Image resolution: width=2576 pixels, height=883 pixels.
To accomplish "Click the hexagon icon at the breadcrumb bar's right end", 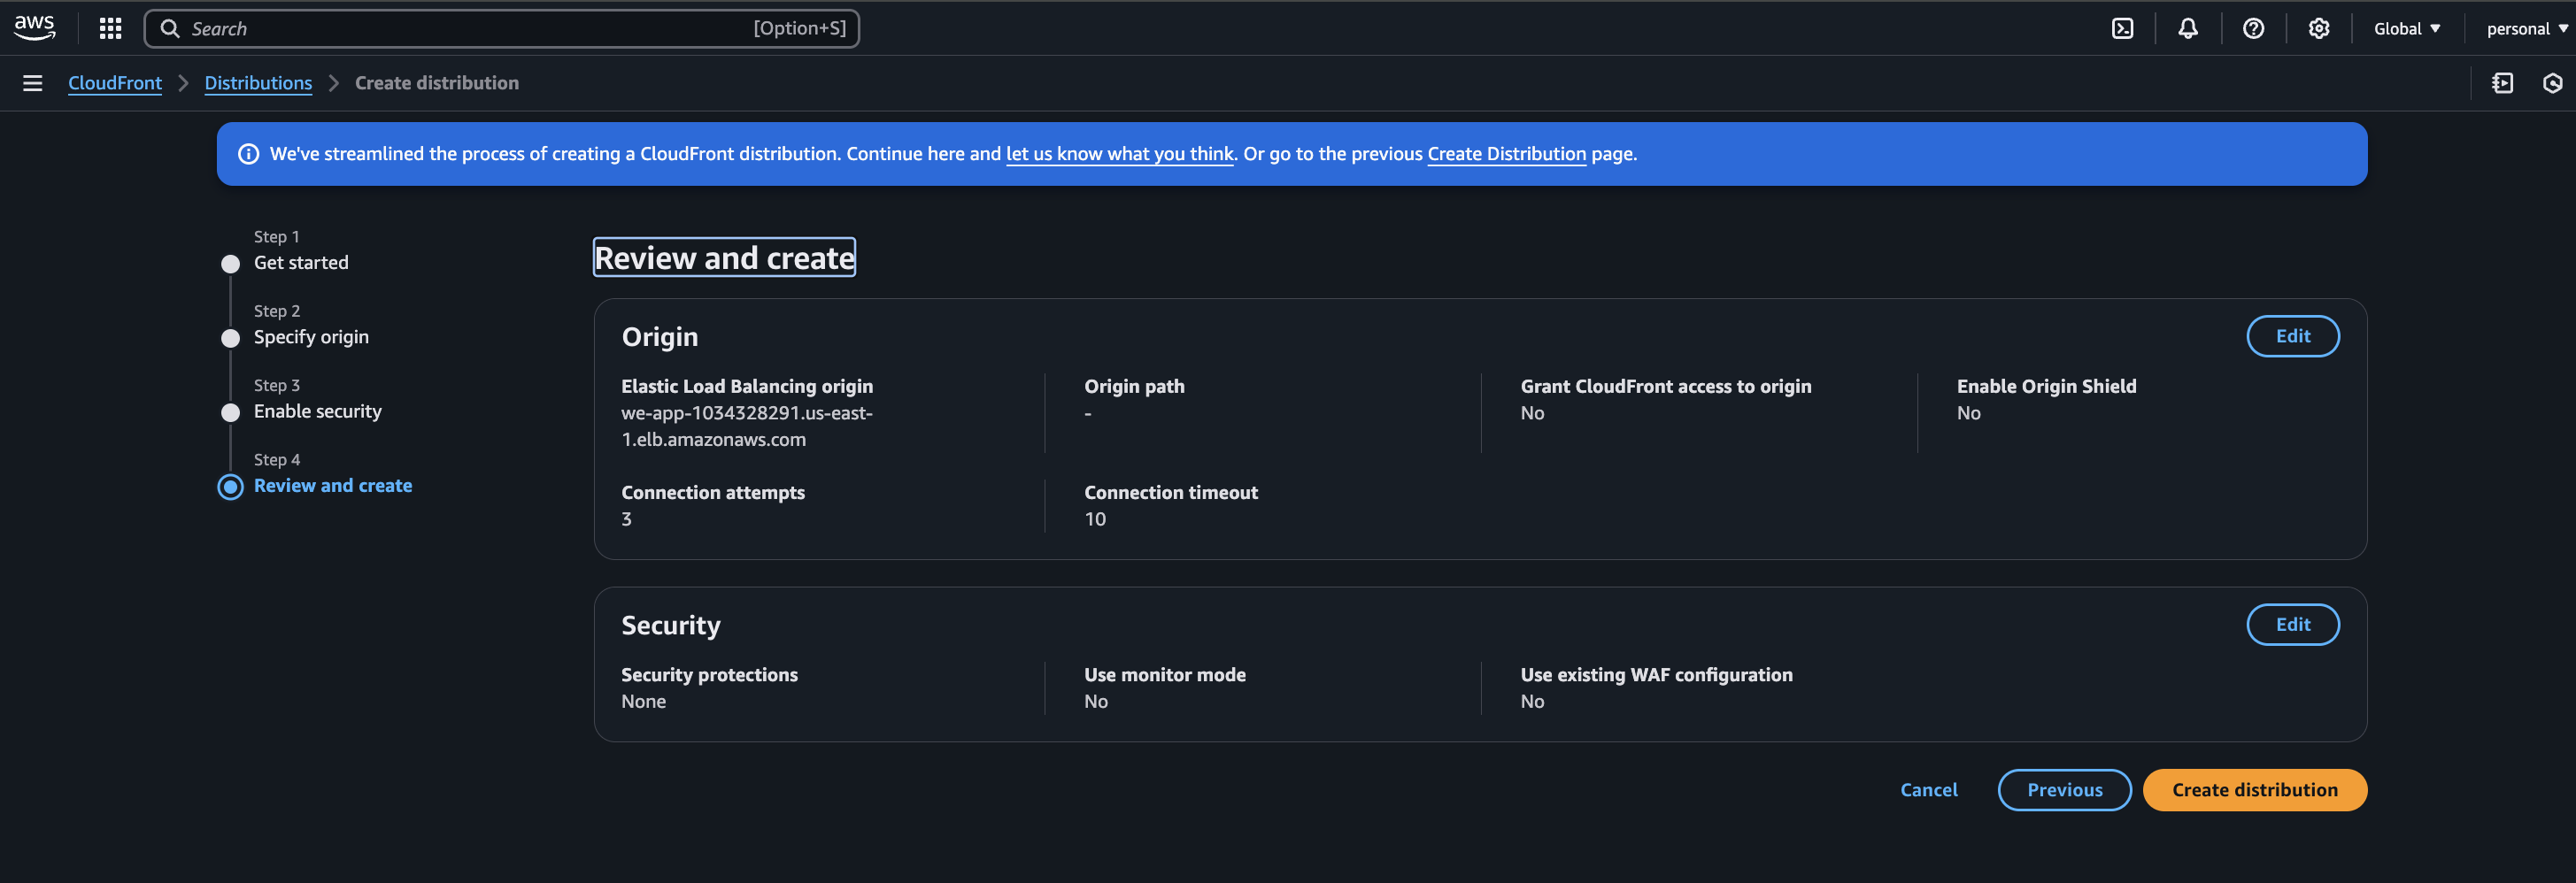I will coord(2552,83).
